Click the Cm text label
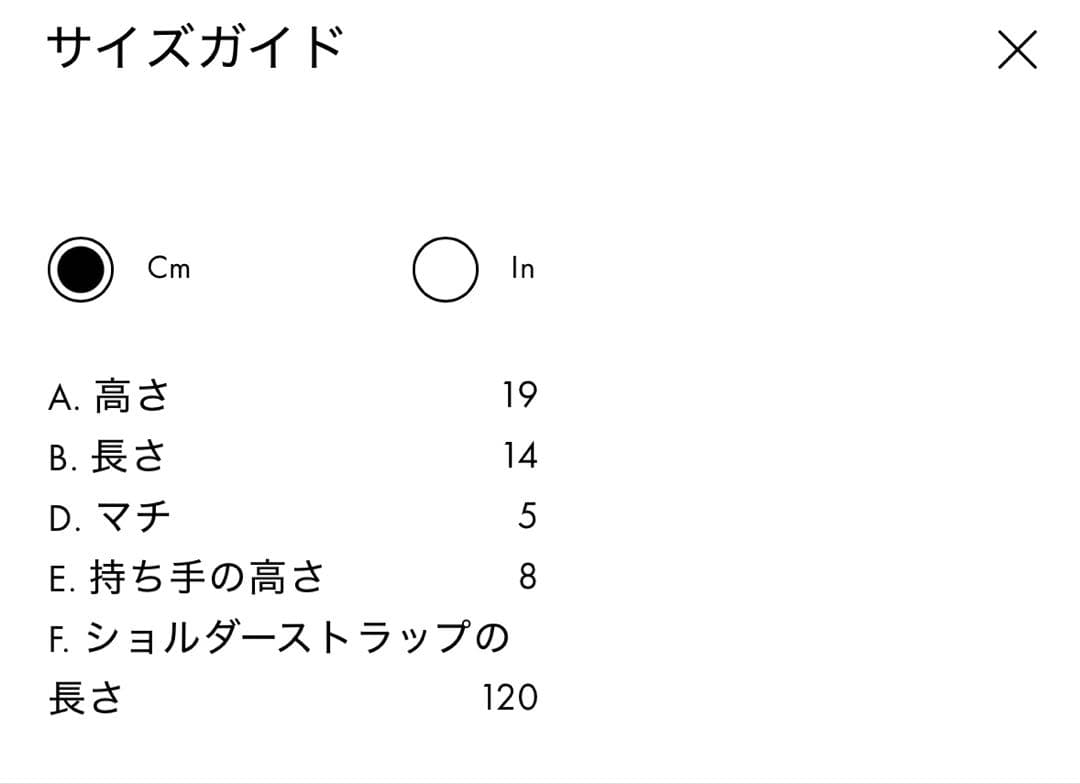This screenshot has width=1080, height=784. pos(167,267)
